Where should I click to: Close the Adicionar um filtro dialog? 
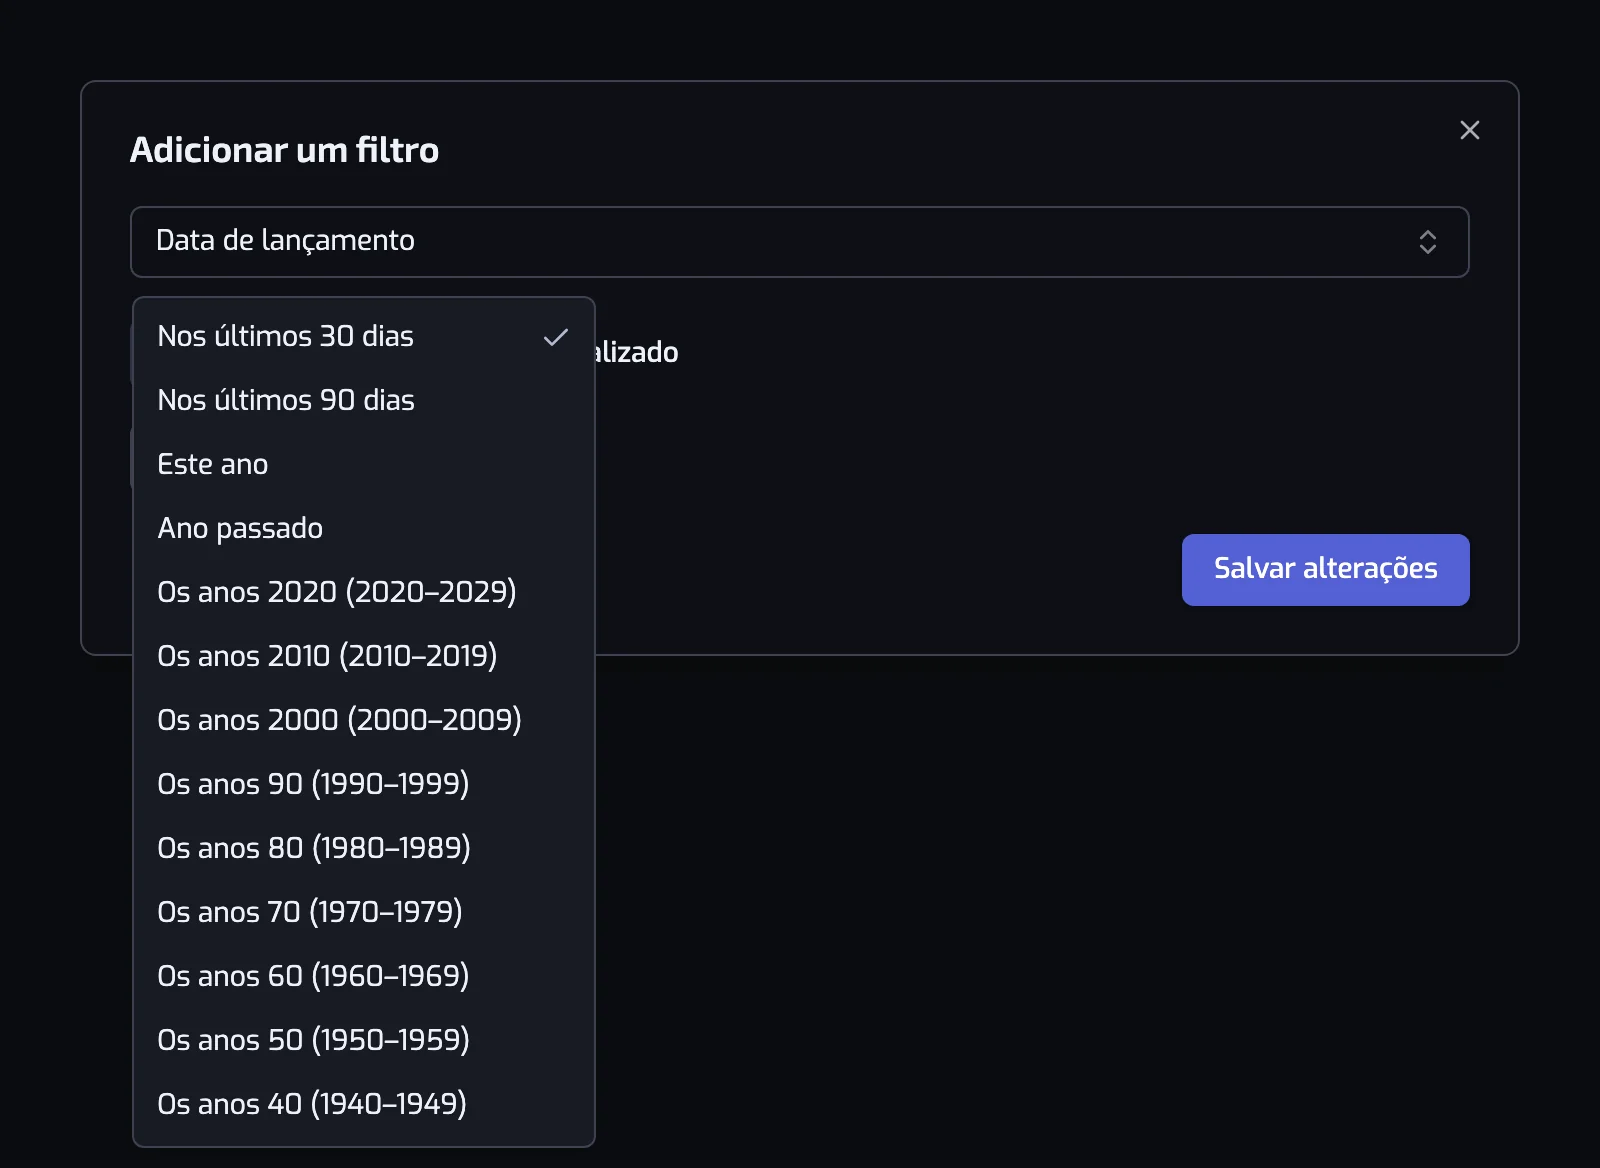[x=1469, y=130]
